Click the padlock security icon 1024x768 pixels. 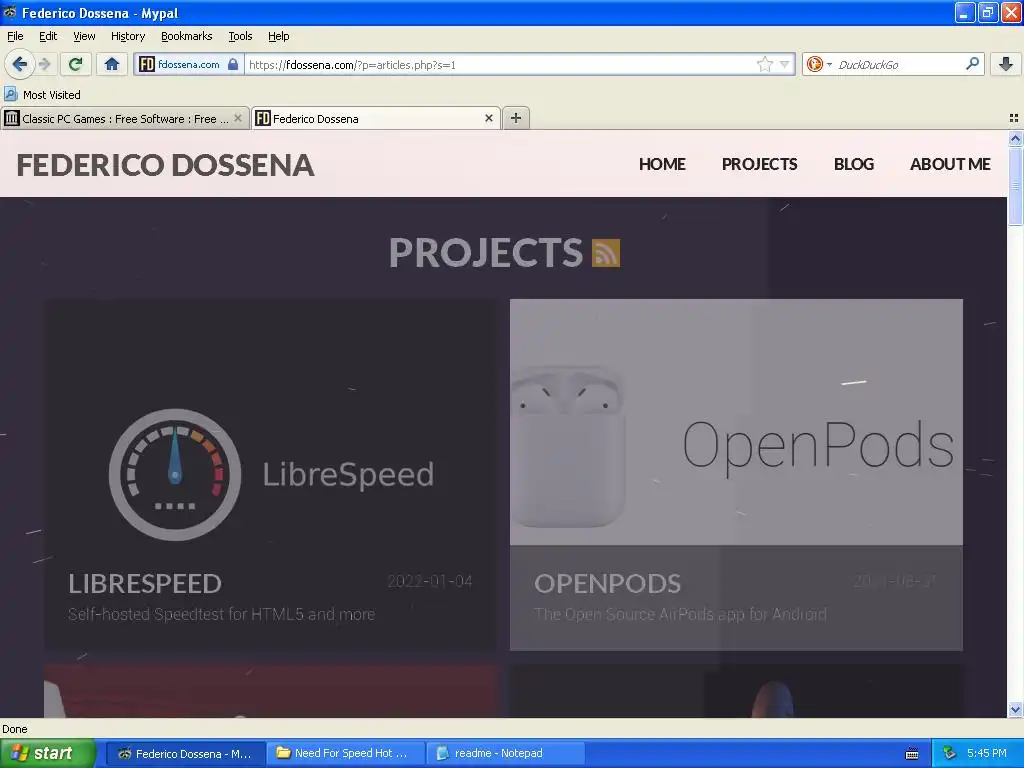coord(233,64)
